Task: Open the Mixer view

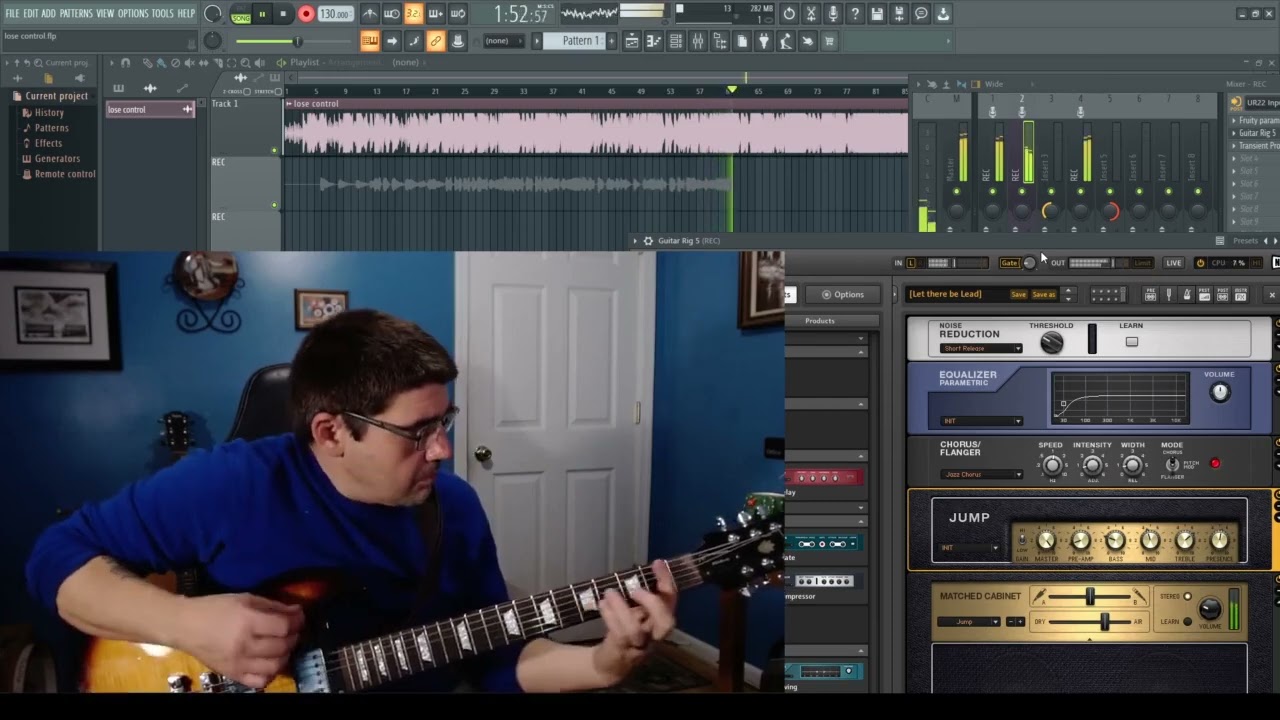Action: [698, 41]
